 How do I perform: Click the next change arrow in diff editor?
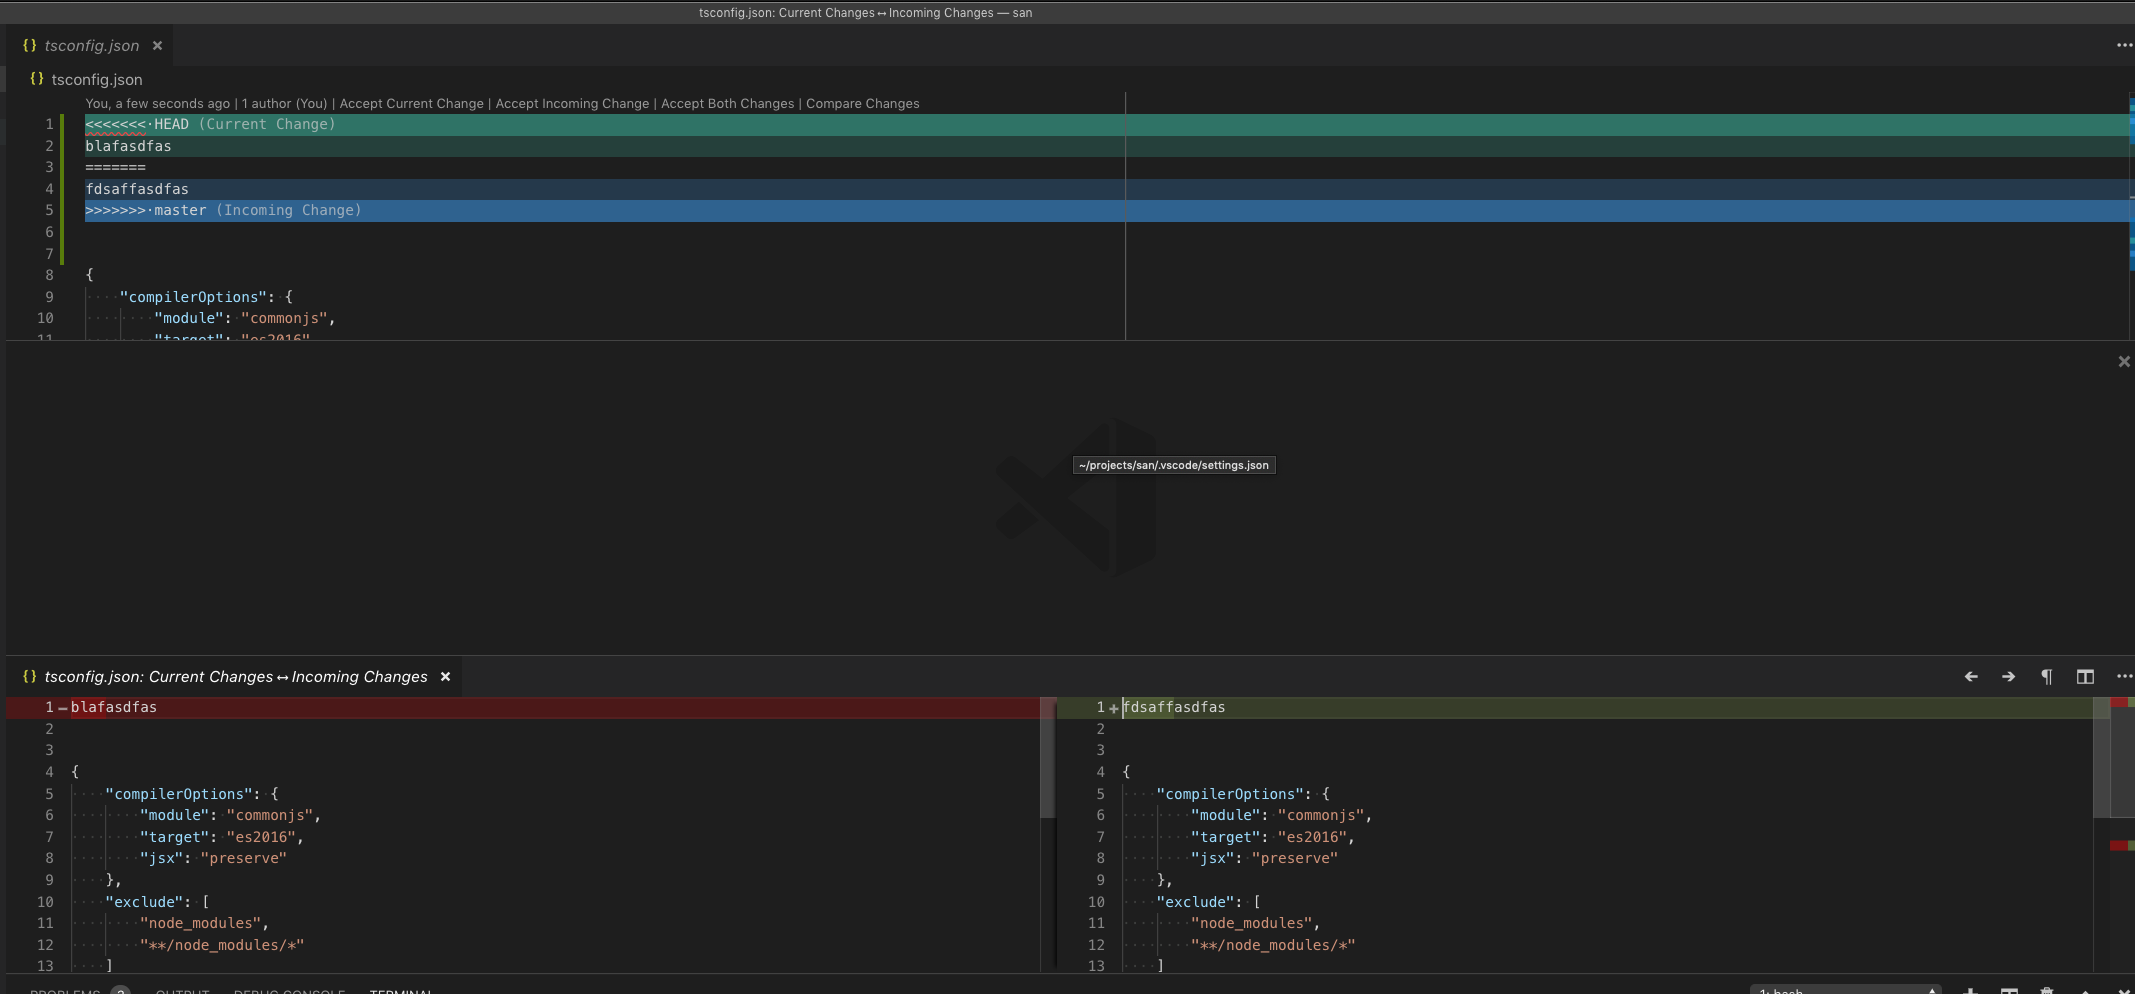tap(2006, 677)
